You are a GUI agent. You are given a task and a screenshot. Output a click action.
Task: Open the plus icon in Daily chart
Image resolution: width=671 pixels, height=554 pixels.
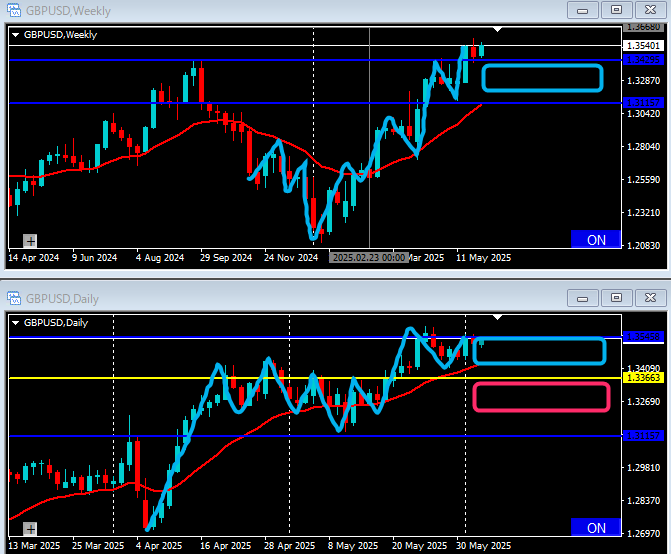click(x=30, y=529)
